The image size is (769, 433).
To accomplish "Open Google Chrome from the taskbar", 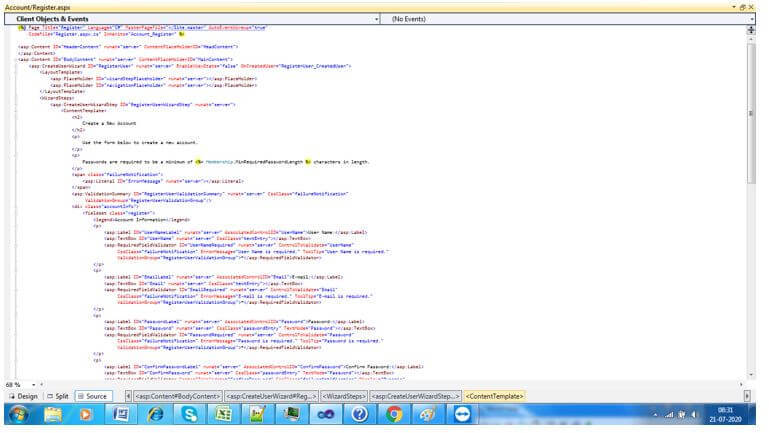I will (394, 415).
